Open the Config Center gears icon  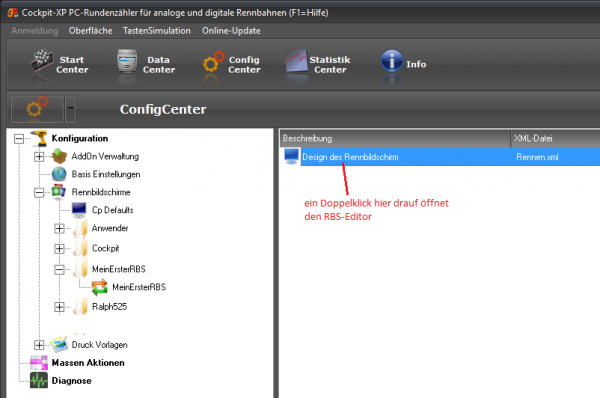(x=213, y=62)
